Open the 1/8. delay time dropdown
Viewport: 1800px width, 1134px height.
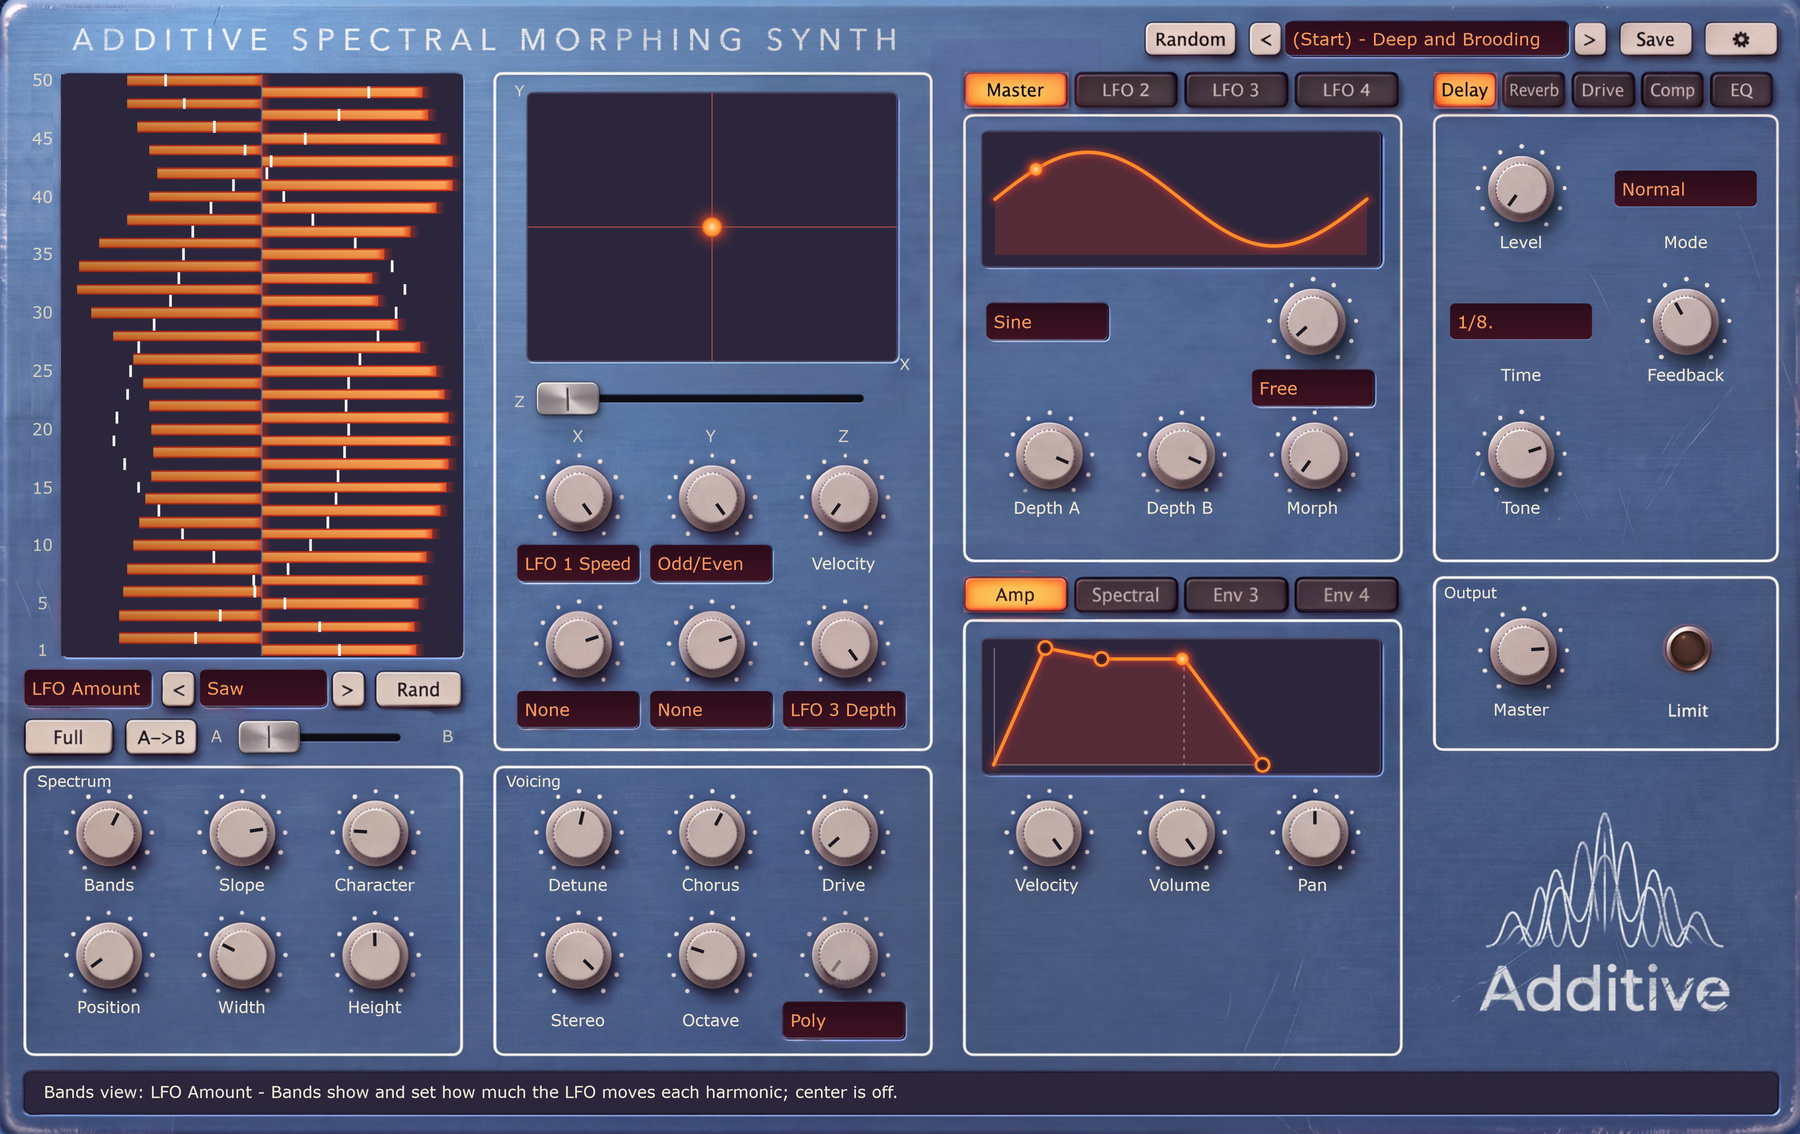pos(1520,322)
